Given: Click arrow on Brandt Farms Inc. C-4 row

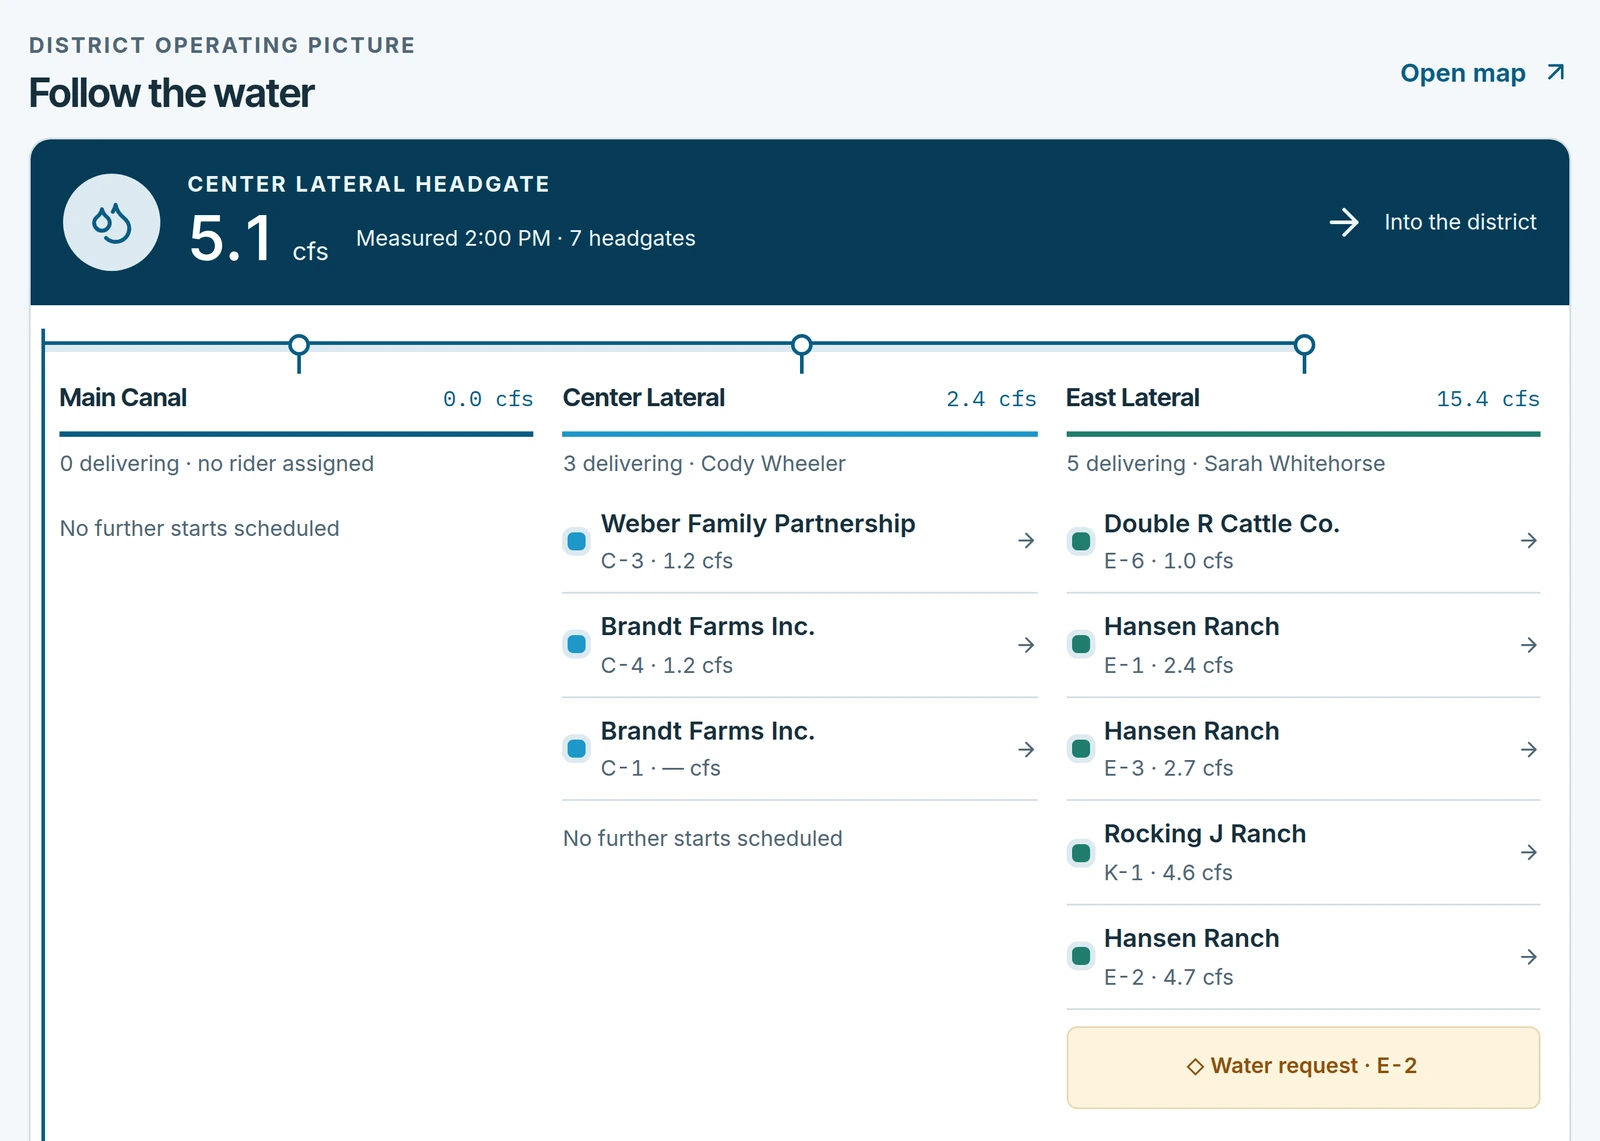Looking at the screenshot, I should [x=1026, y=645].
